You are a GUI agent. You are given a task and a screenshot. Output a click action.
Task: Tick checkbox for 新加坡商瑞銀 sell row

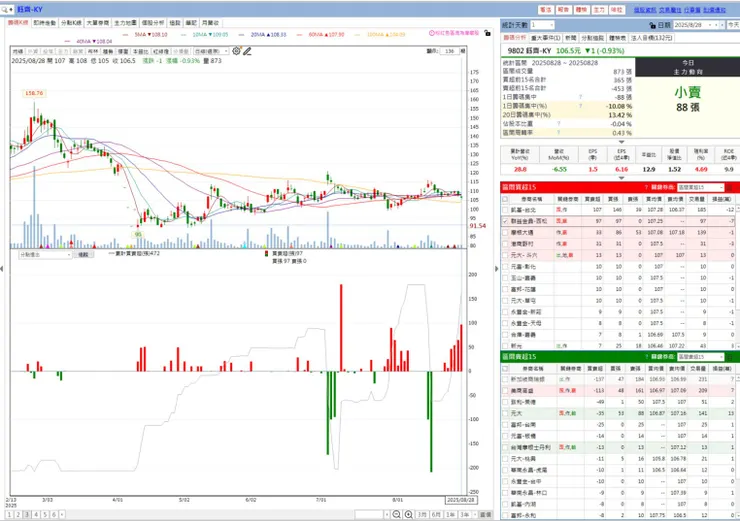pyautogui.click(x=505, y=379)
